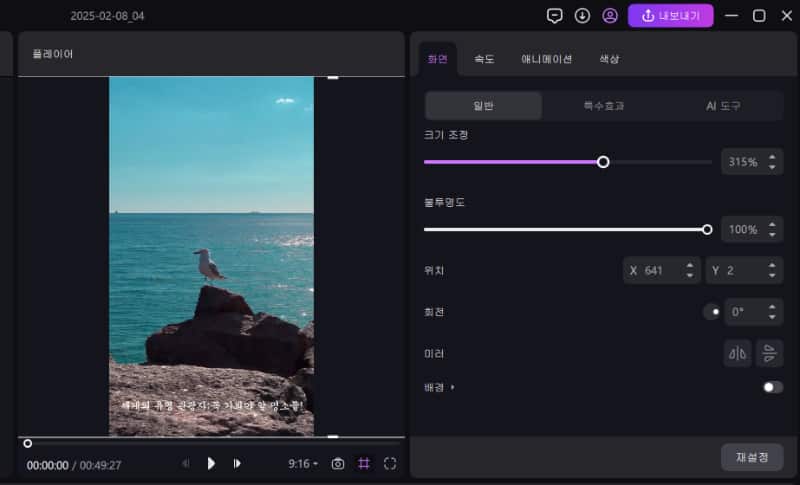Click the playhead marker on the scrubber
The image size is (800, 485).
(x=28, y=444)
